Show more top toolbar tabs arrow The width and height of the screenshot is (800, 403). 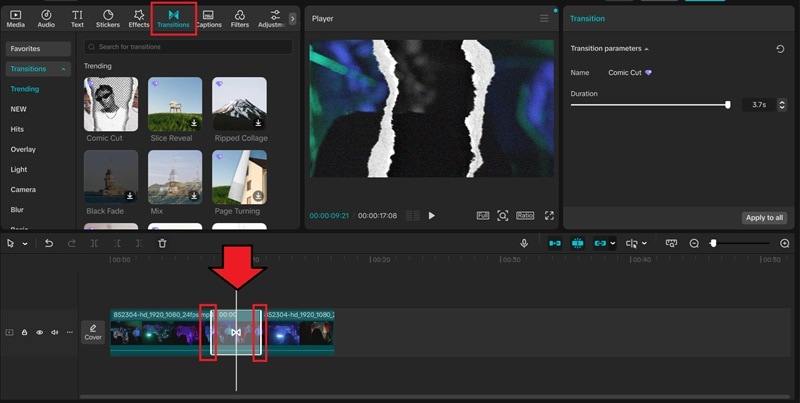tap(292, 19)
